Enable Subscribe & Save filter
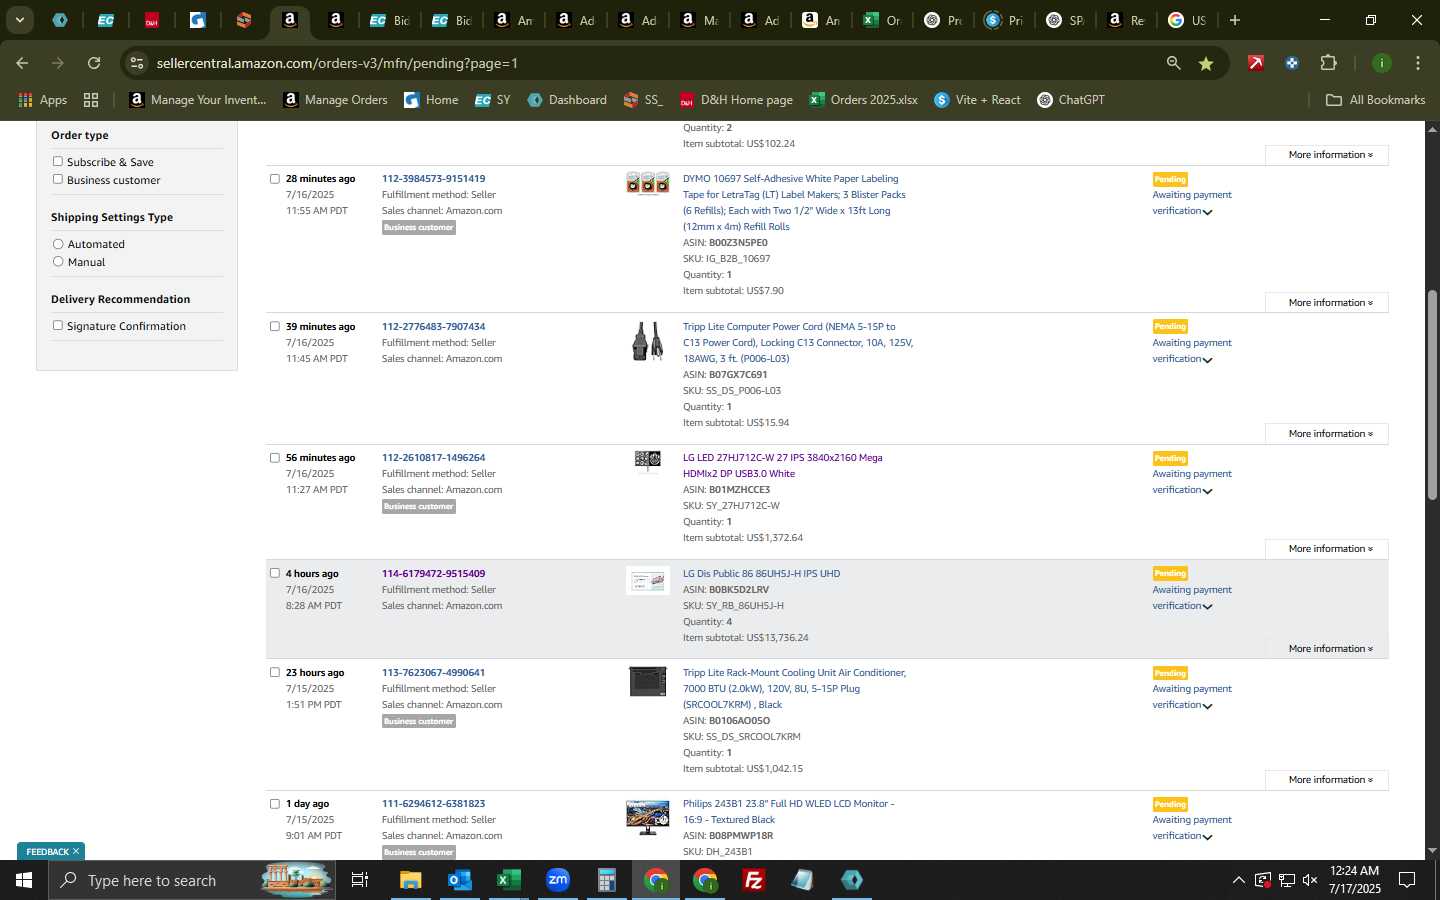Screen dimensions: 1440x900 (58, 161)
